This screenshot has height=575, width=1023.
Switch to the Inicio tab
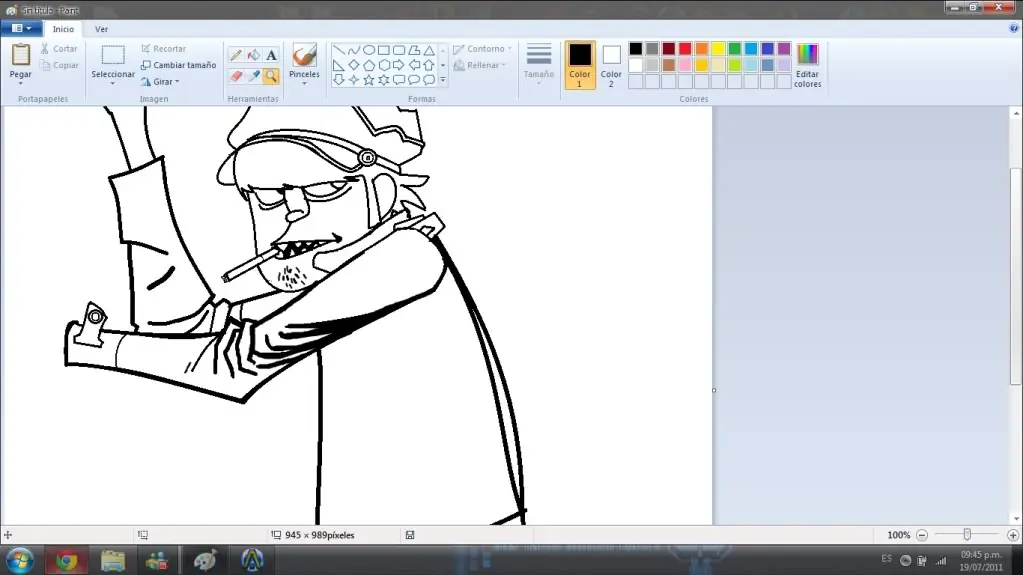[x=63, y=29]
